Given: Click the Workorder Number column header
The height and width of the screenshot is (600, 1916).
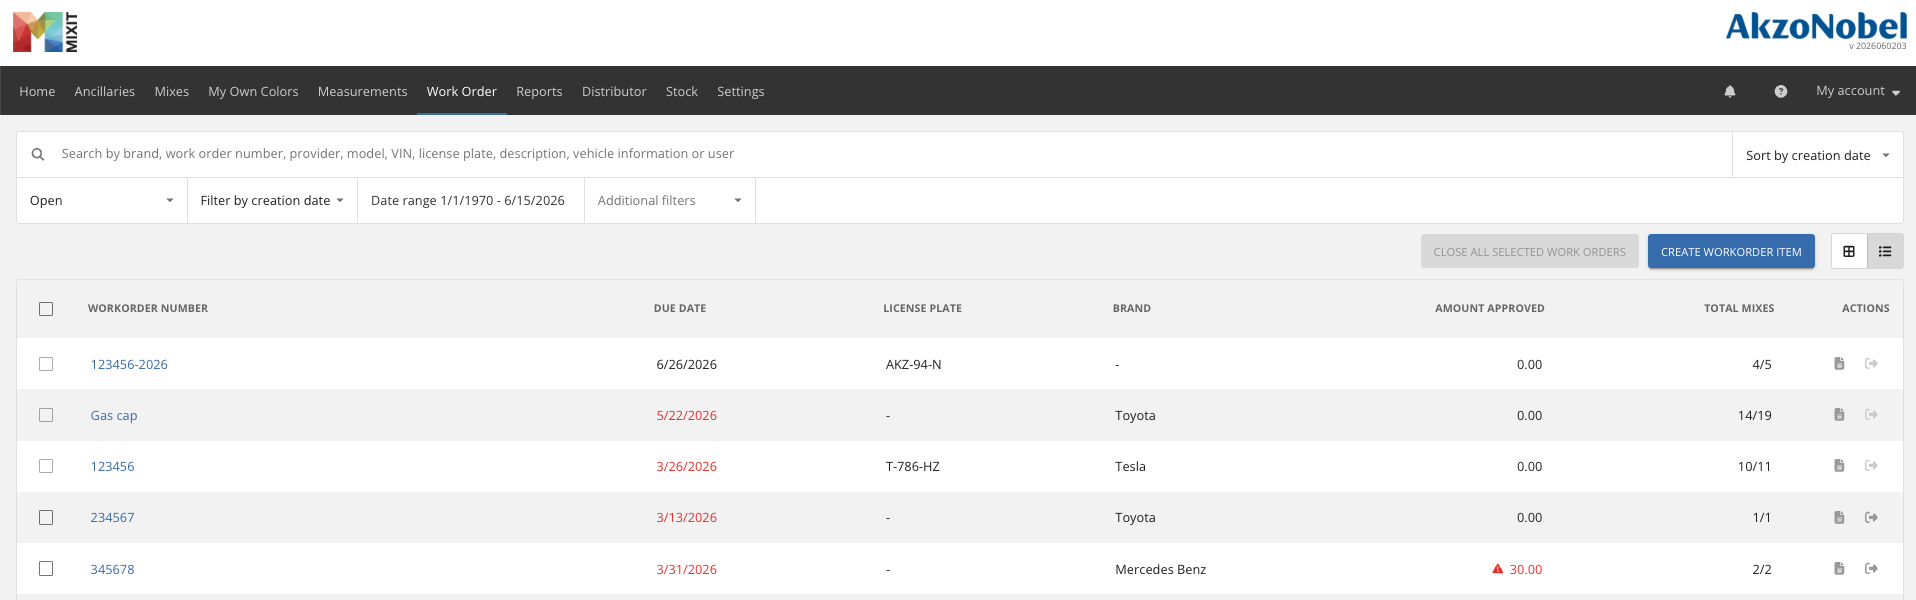Looking at the screenshot, I should tap(148, 308).
